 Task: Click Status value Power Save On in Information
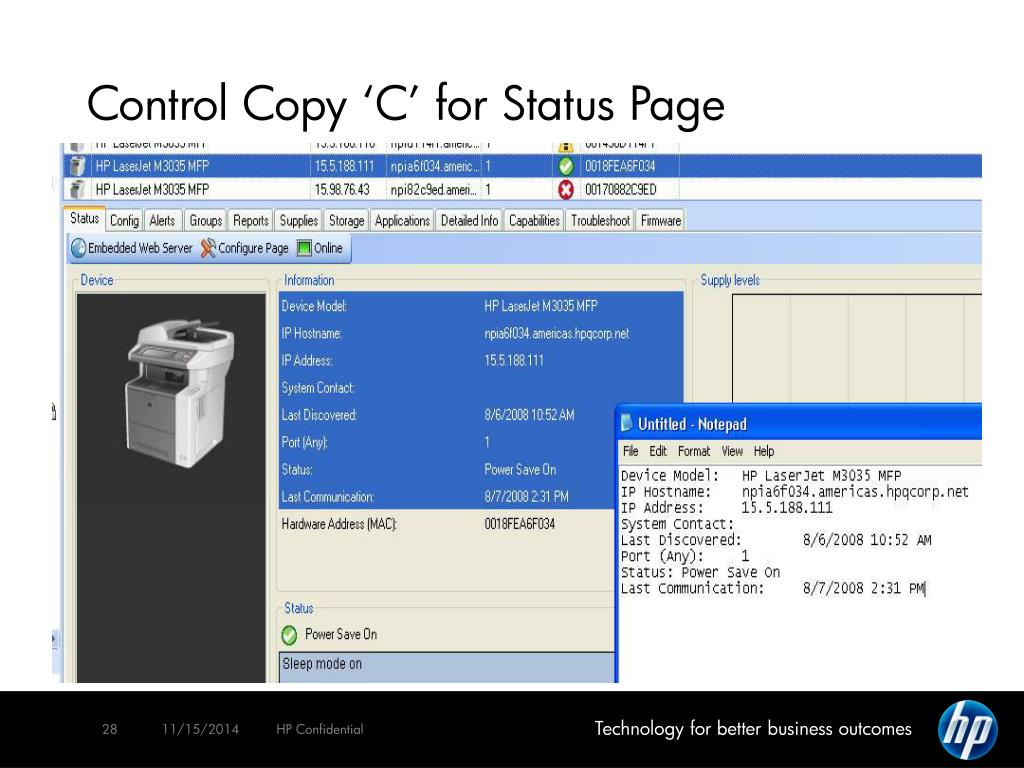tap(520, 470)
